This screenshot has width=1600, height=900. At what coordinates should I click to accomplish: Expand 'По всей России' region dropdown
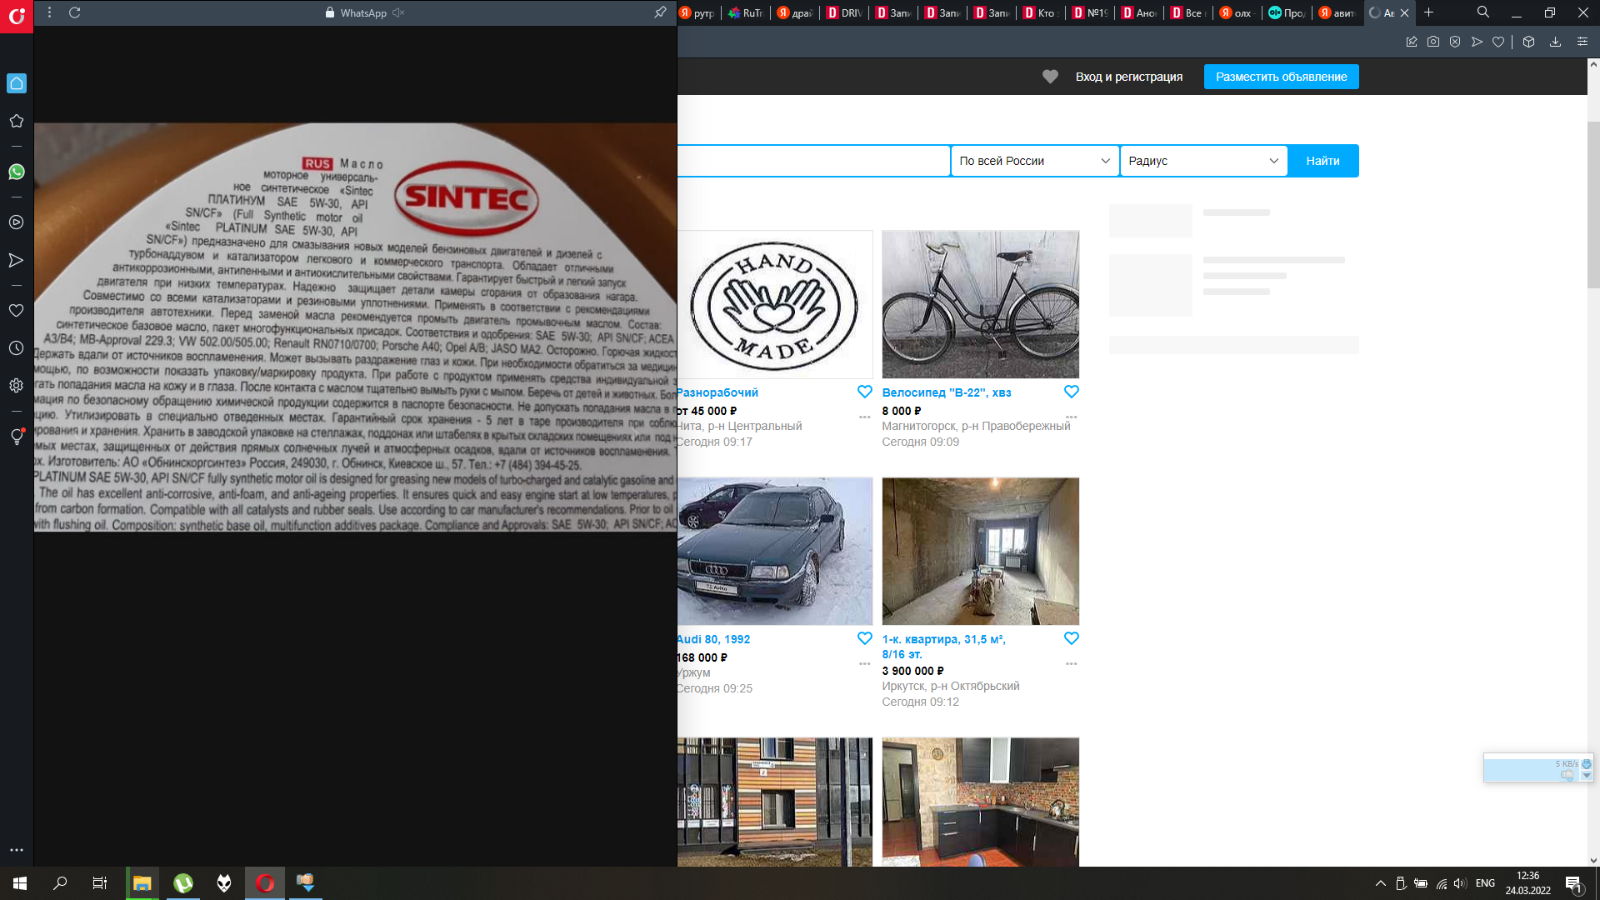pos(1035,161)
